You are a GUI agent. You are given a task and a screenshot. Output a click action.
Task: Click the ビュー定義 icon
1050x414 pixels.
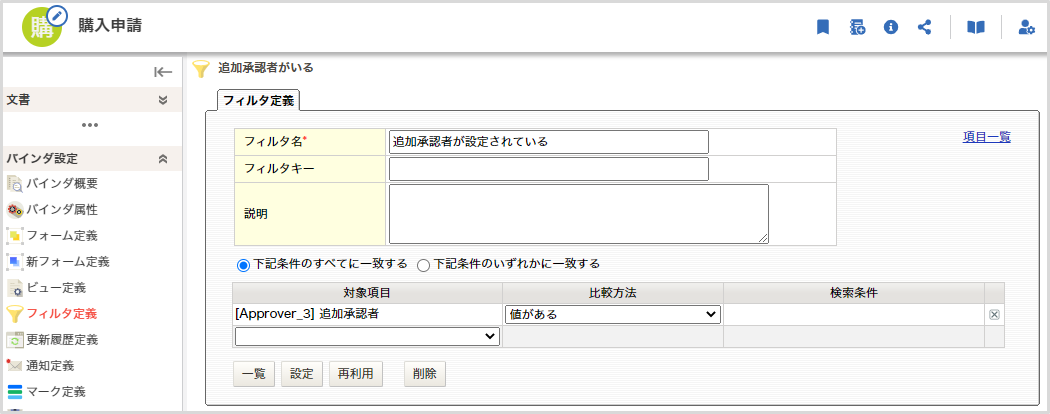point(15,288)
